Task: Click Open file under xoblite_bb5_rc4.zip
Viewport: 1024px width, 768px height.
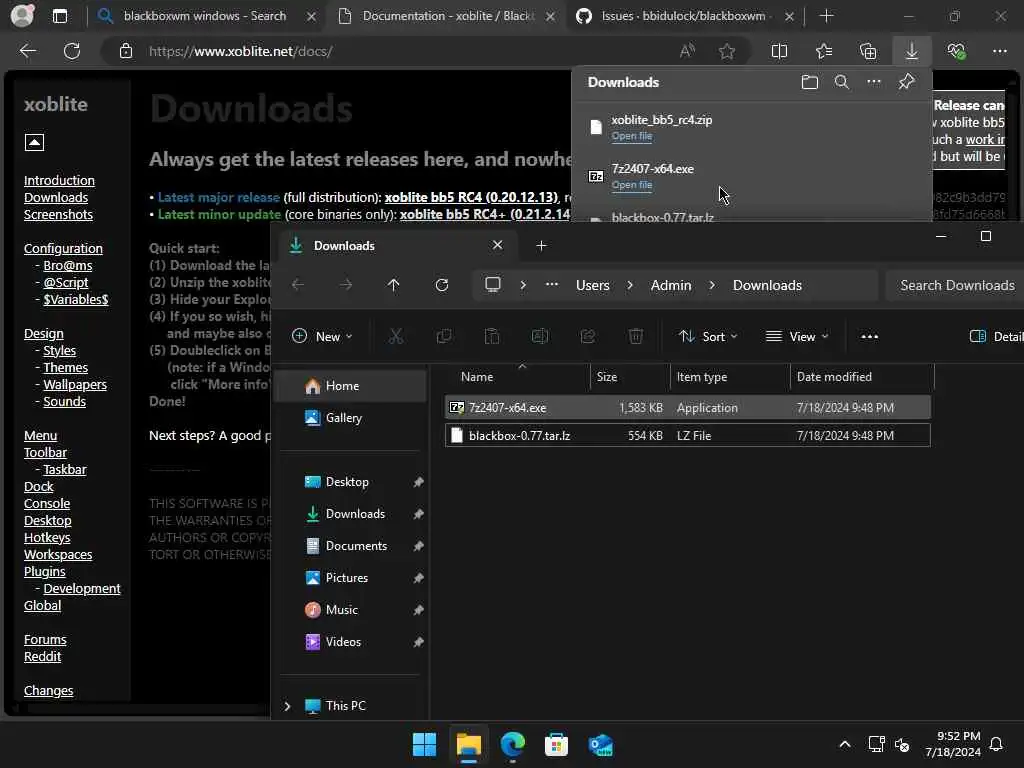Action: [632, 136]
